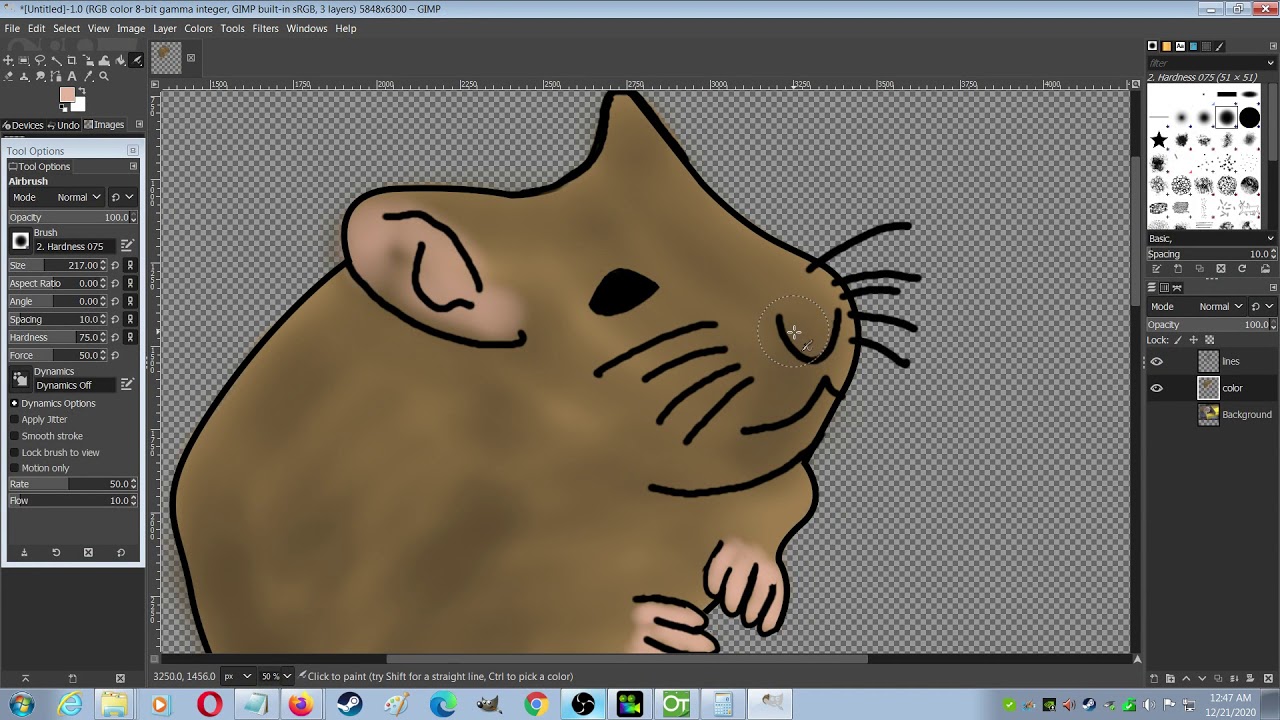The height and width of the screenshot is (720, 1280).
Task: Select the active Airbrush tool icon
Action: (136, 60)
